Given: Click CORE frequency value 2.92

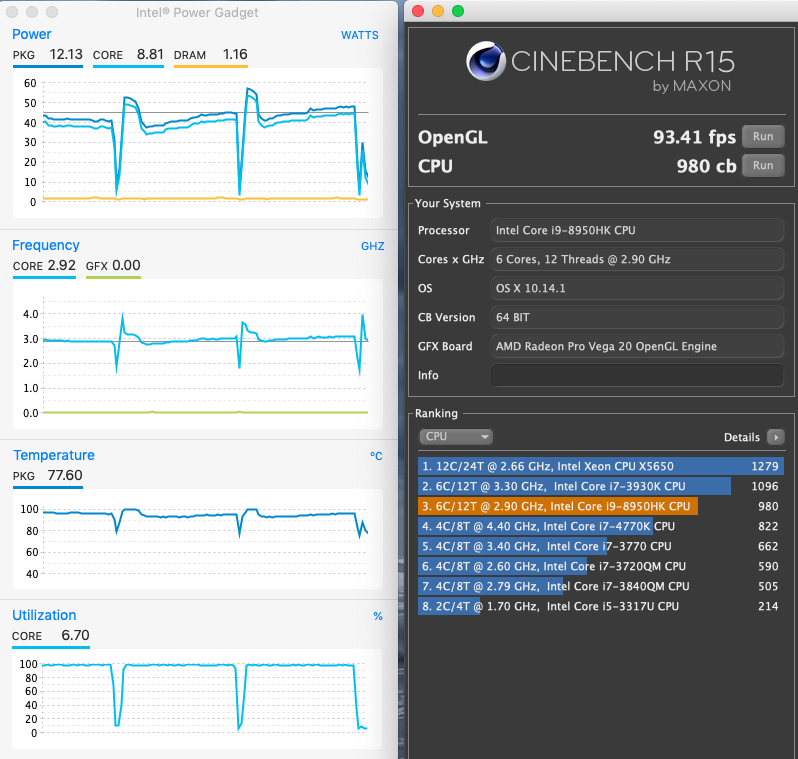Looking at the screenshot, I should coord(62,265).
